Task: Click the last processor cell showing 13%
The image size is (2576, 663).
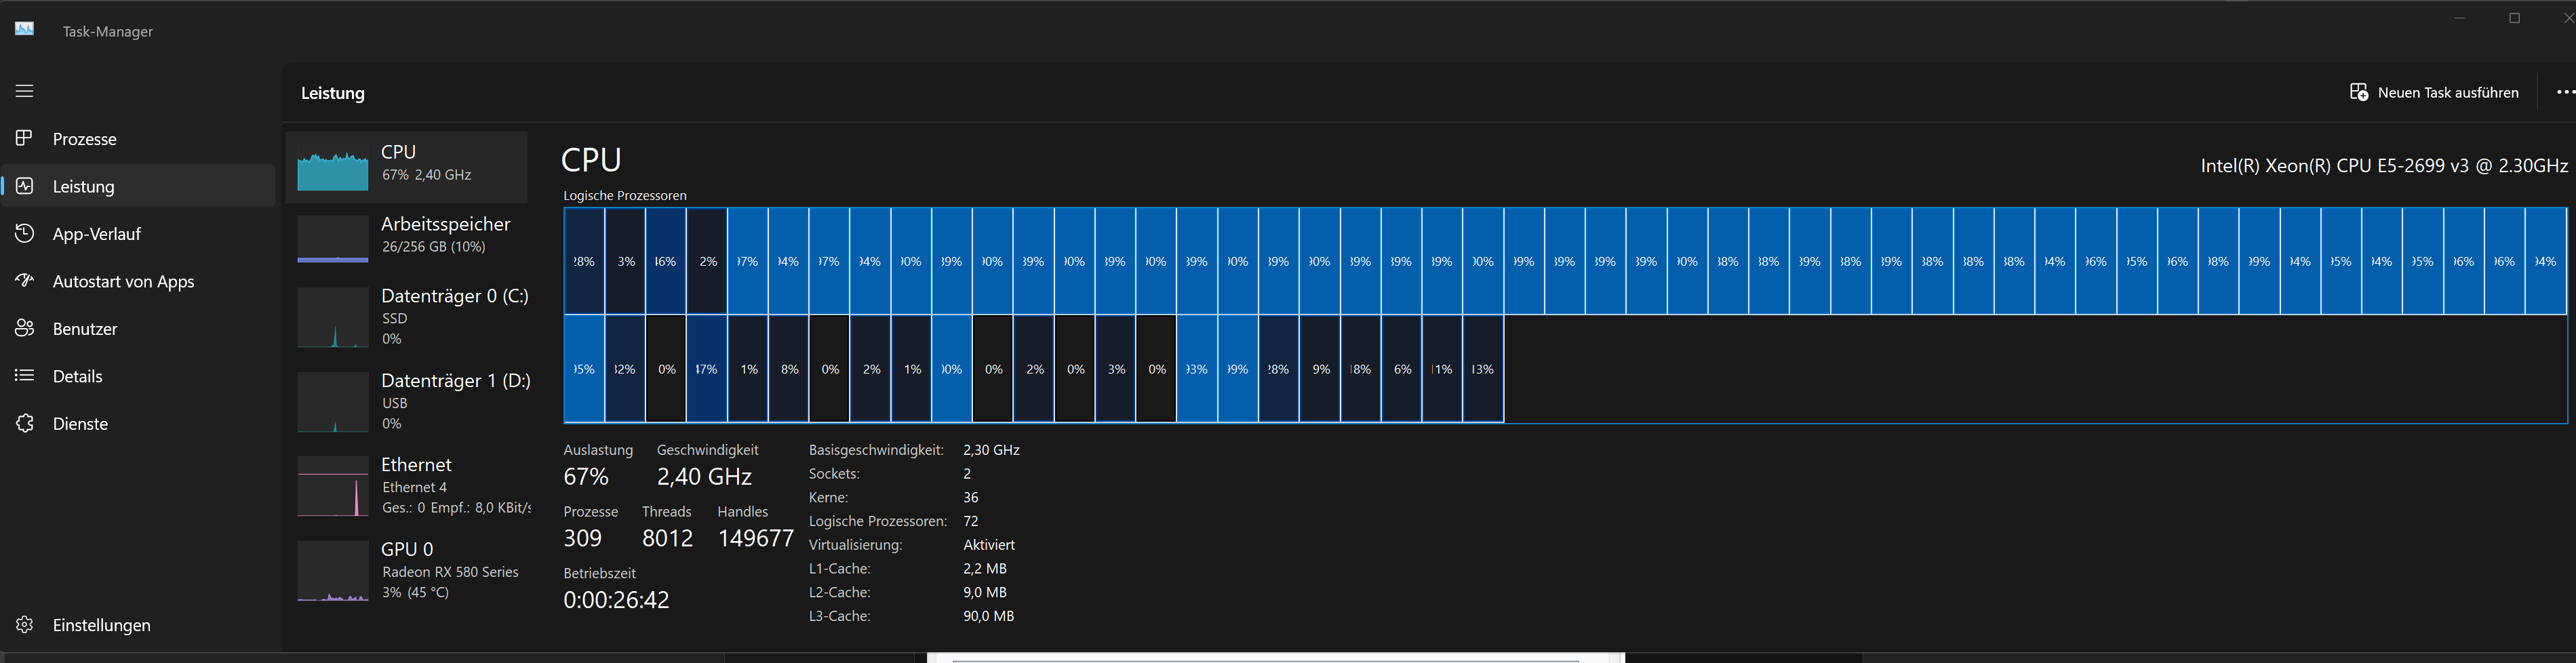Action: pyautogui.click(x=1483, y=369)
